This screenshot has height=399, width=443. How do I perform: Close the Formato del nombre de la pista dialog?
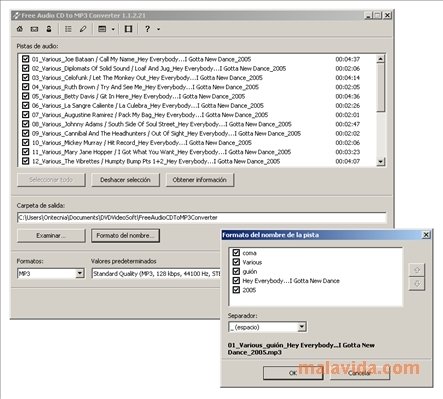tap(426, 235)
